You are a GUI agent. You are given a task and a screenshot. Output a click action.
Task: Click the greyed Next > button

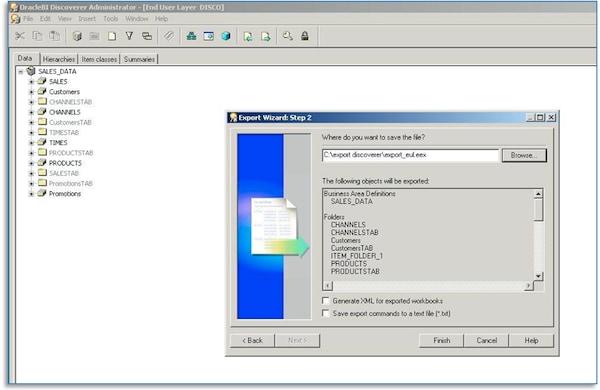297,340
